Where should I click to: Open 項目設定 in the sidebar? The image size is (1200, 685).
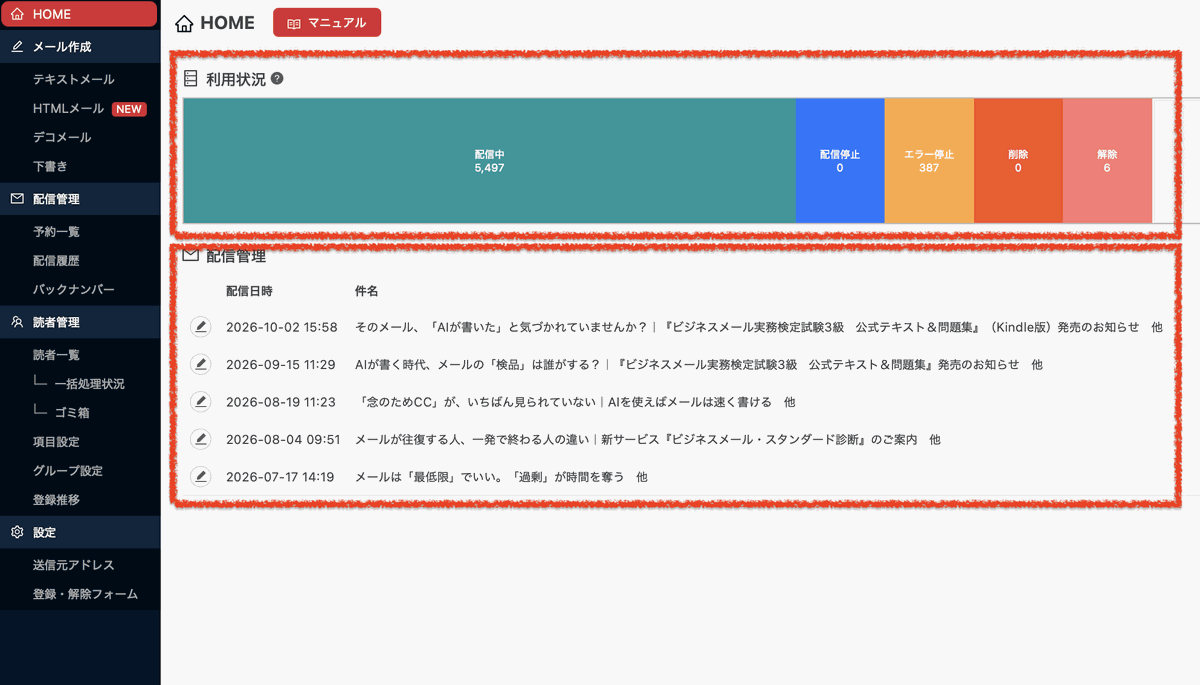pyautogui.click(x=56, y=441)
